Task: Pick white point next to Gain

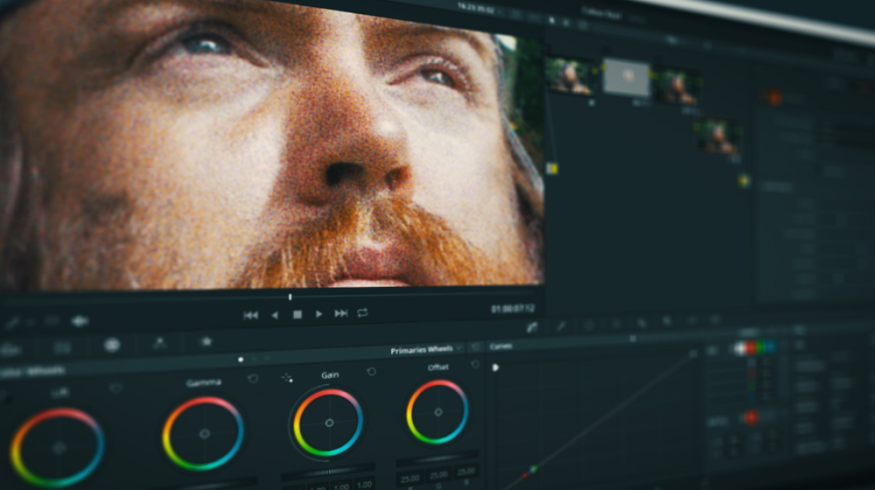Action: (x=288, y=377)
